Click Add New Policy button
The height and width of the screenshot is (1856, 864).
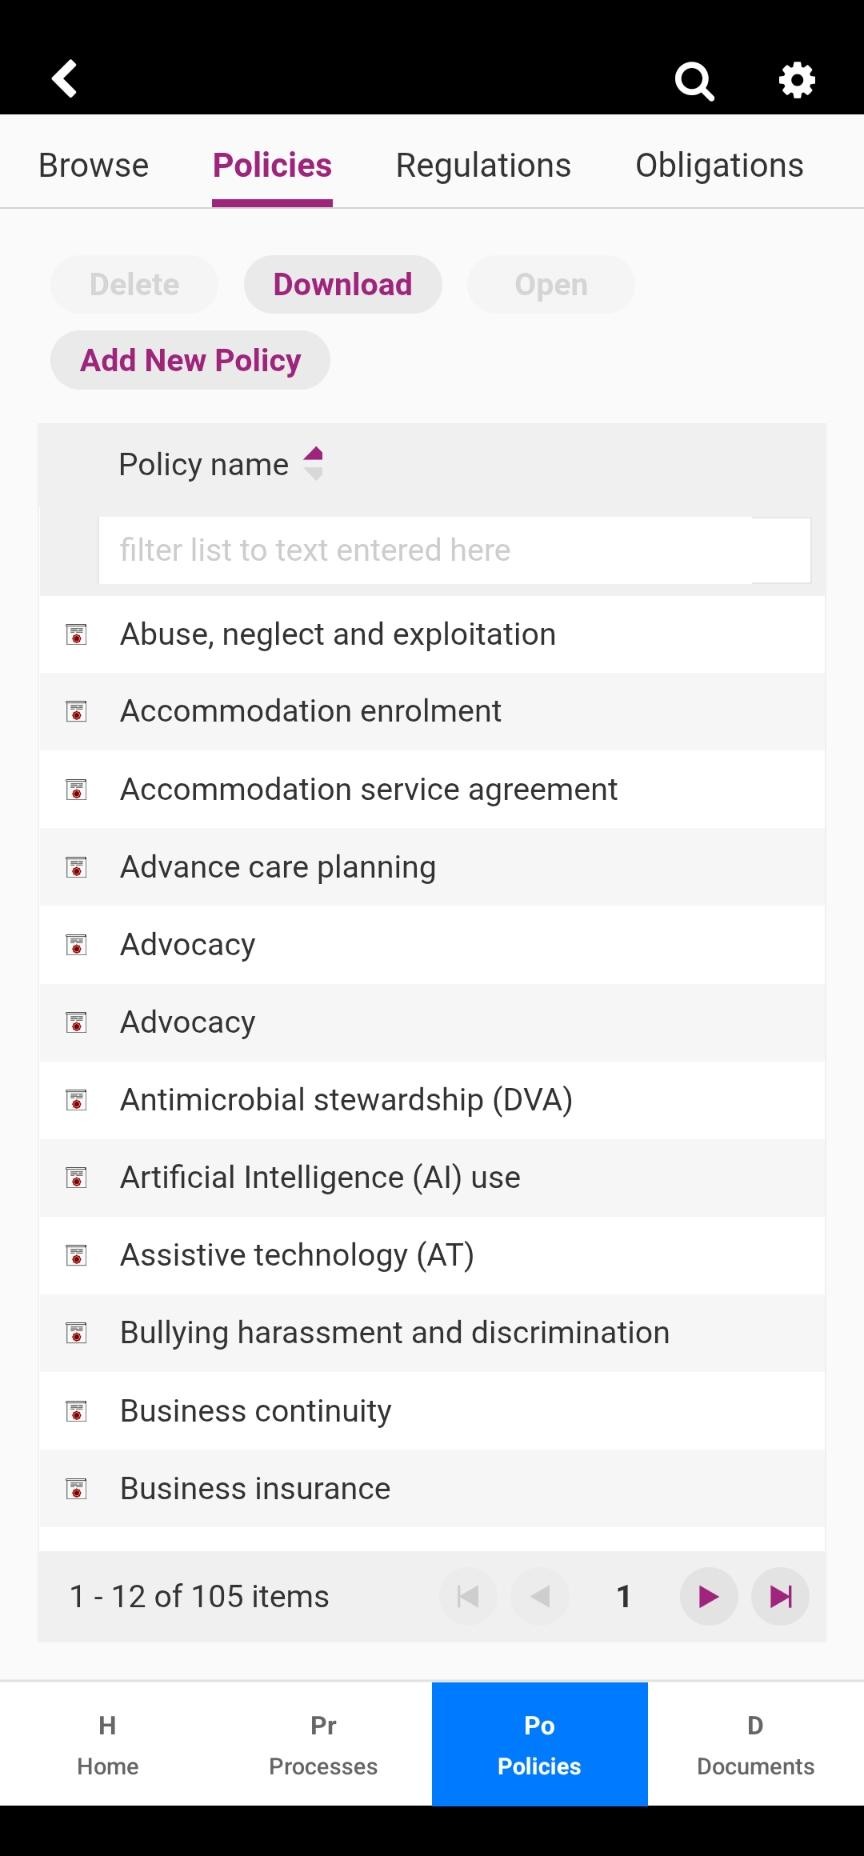tap(190, 360)
